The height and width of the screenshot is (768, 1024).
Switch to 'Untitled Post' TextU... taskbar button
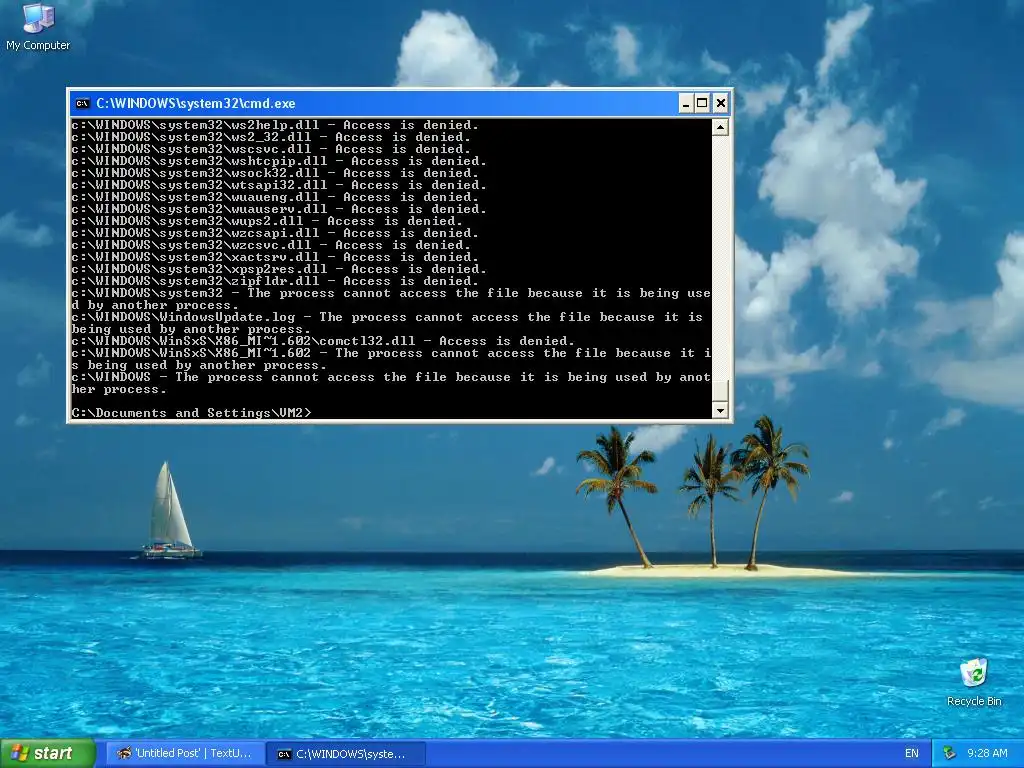coord(185,753)
